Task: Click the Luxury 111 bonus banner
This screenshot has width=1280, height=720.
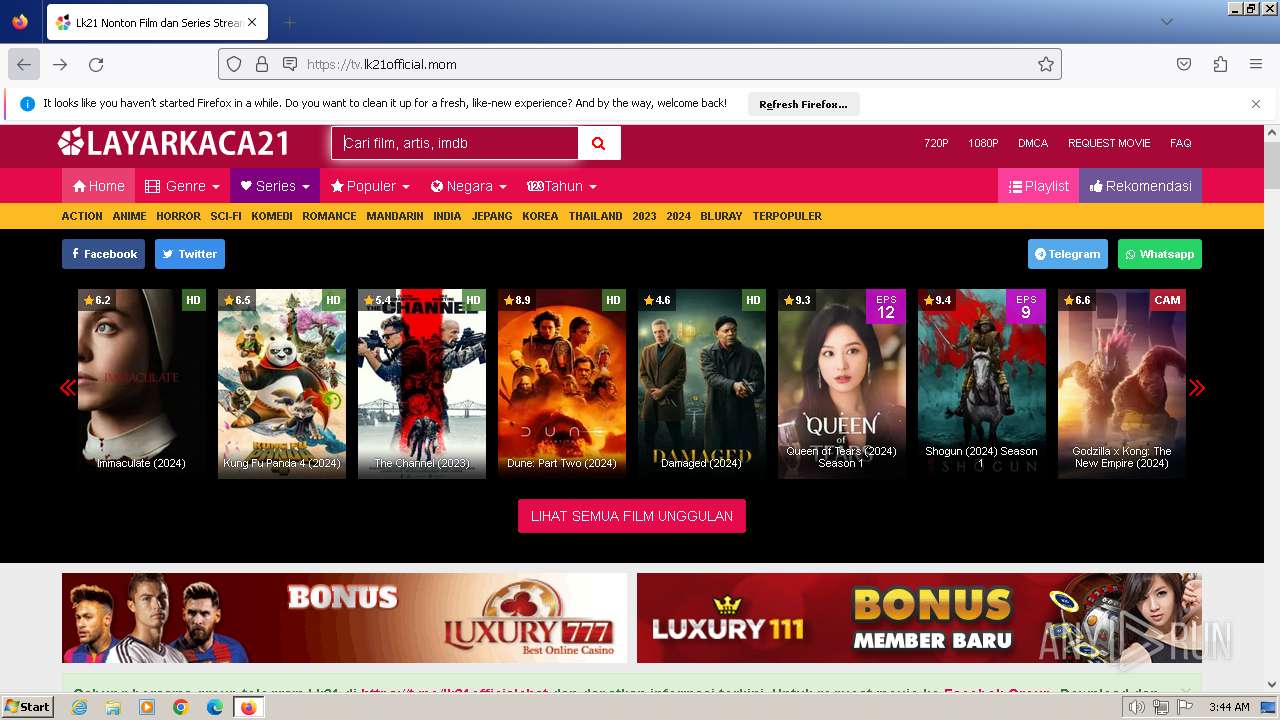Action: [x=919, y=618]
